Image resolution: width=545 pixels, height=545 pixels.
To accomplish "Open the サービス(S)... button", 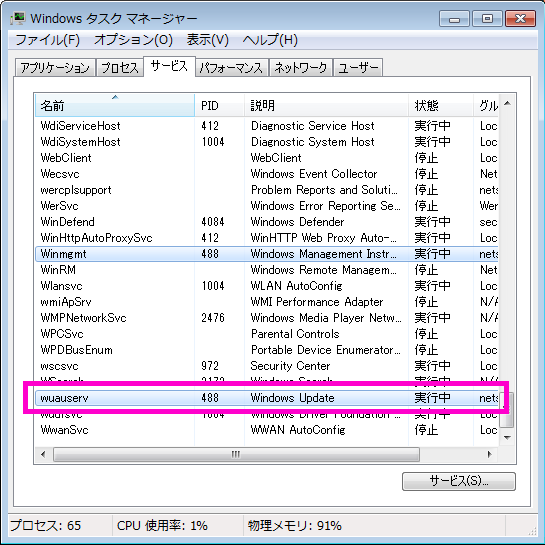I will 458,481.
